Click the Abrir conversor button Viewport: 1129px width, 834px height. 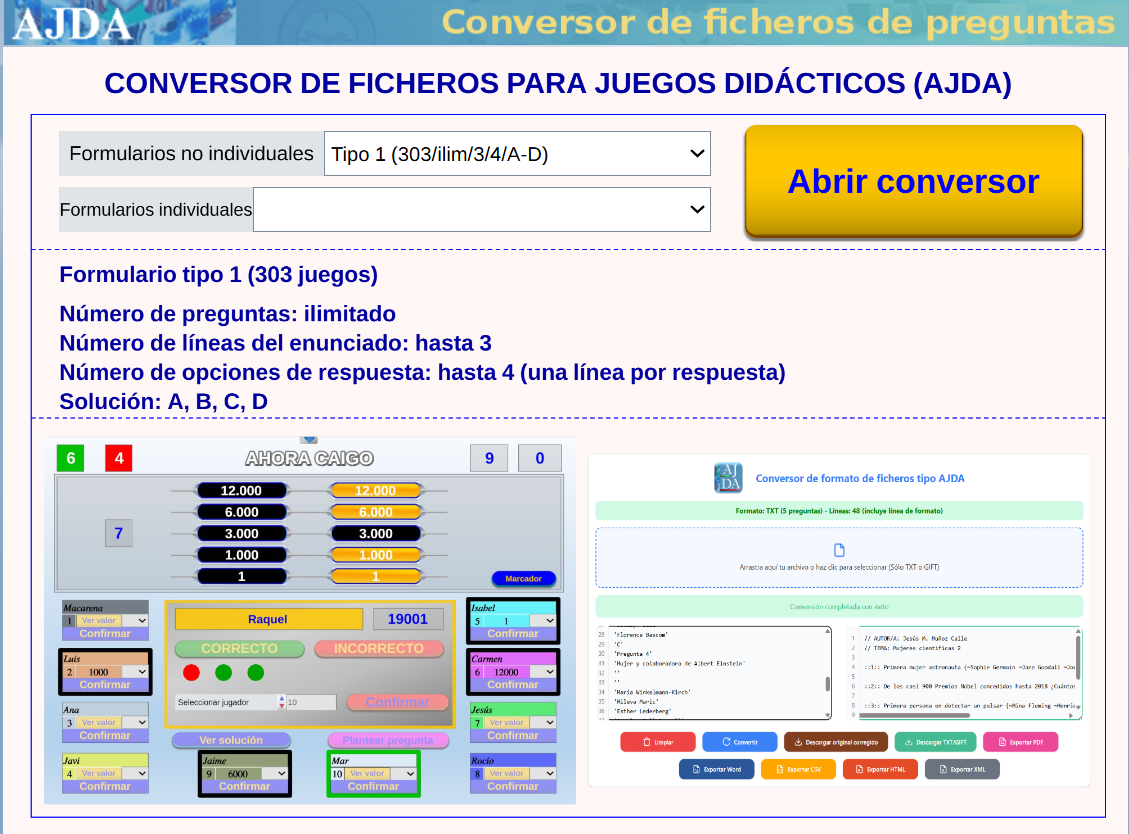(x=913, y=181)
